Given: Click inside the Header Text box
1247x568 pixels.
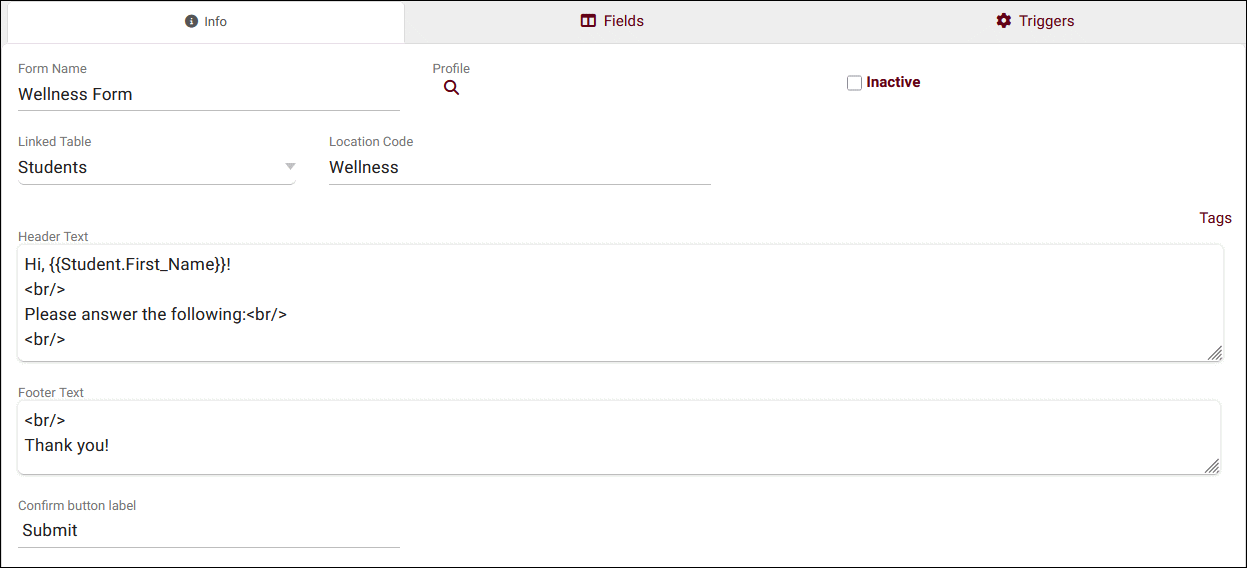Looking at the screenshot, I should (620, 302).
